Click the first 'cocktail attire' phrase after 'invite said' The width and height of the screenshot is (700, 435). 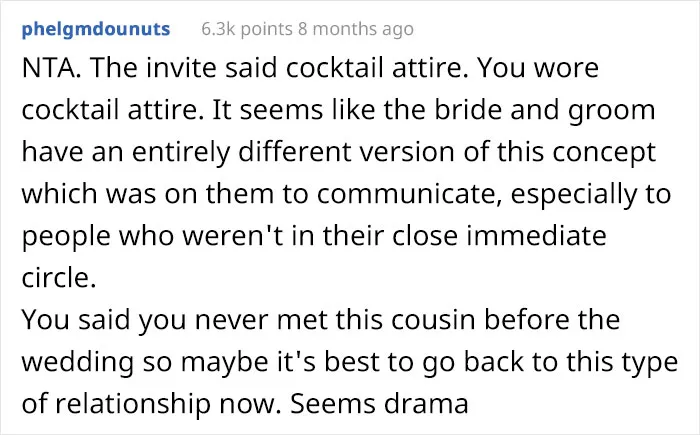[x=377, y=68]
